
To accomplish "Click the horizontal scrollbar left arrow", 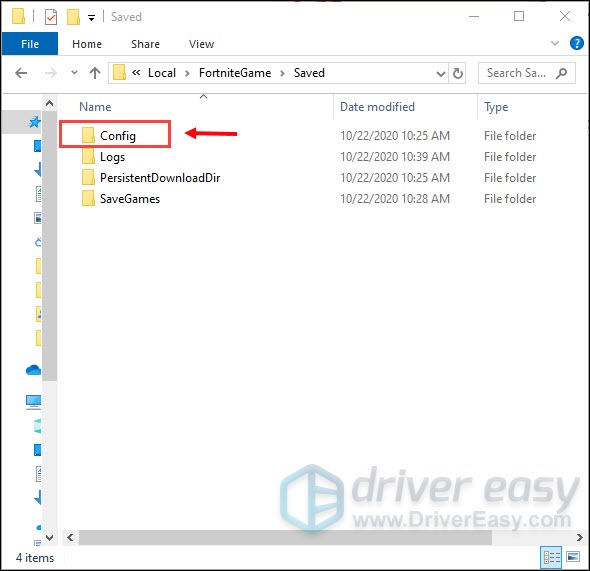I will (70, 538).
